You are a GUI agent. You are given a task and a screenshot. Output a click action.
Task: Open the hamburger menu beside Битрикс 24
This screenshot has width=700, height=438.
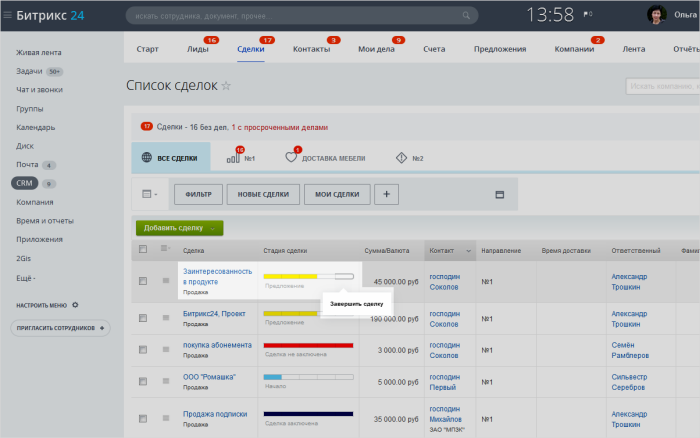pyautogui.click(x=7, y=15)
